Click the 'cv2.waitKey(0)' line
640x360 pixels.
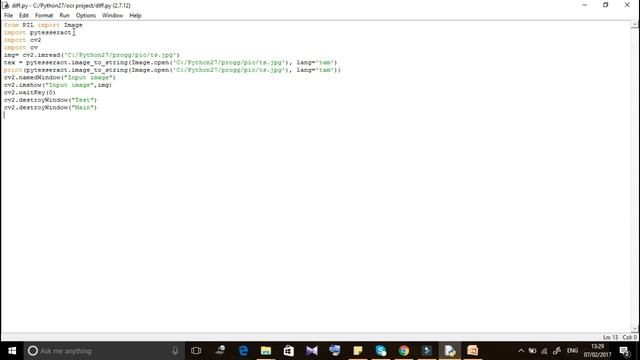click(30, 92)
